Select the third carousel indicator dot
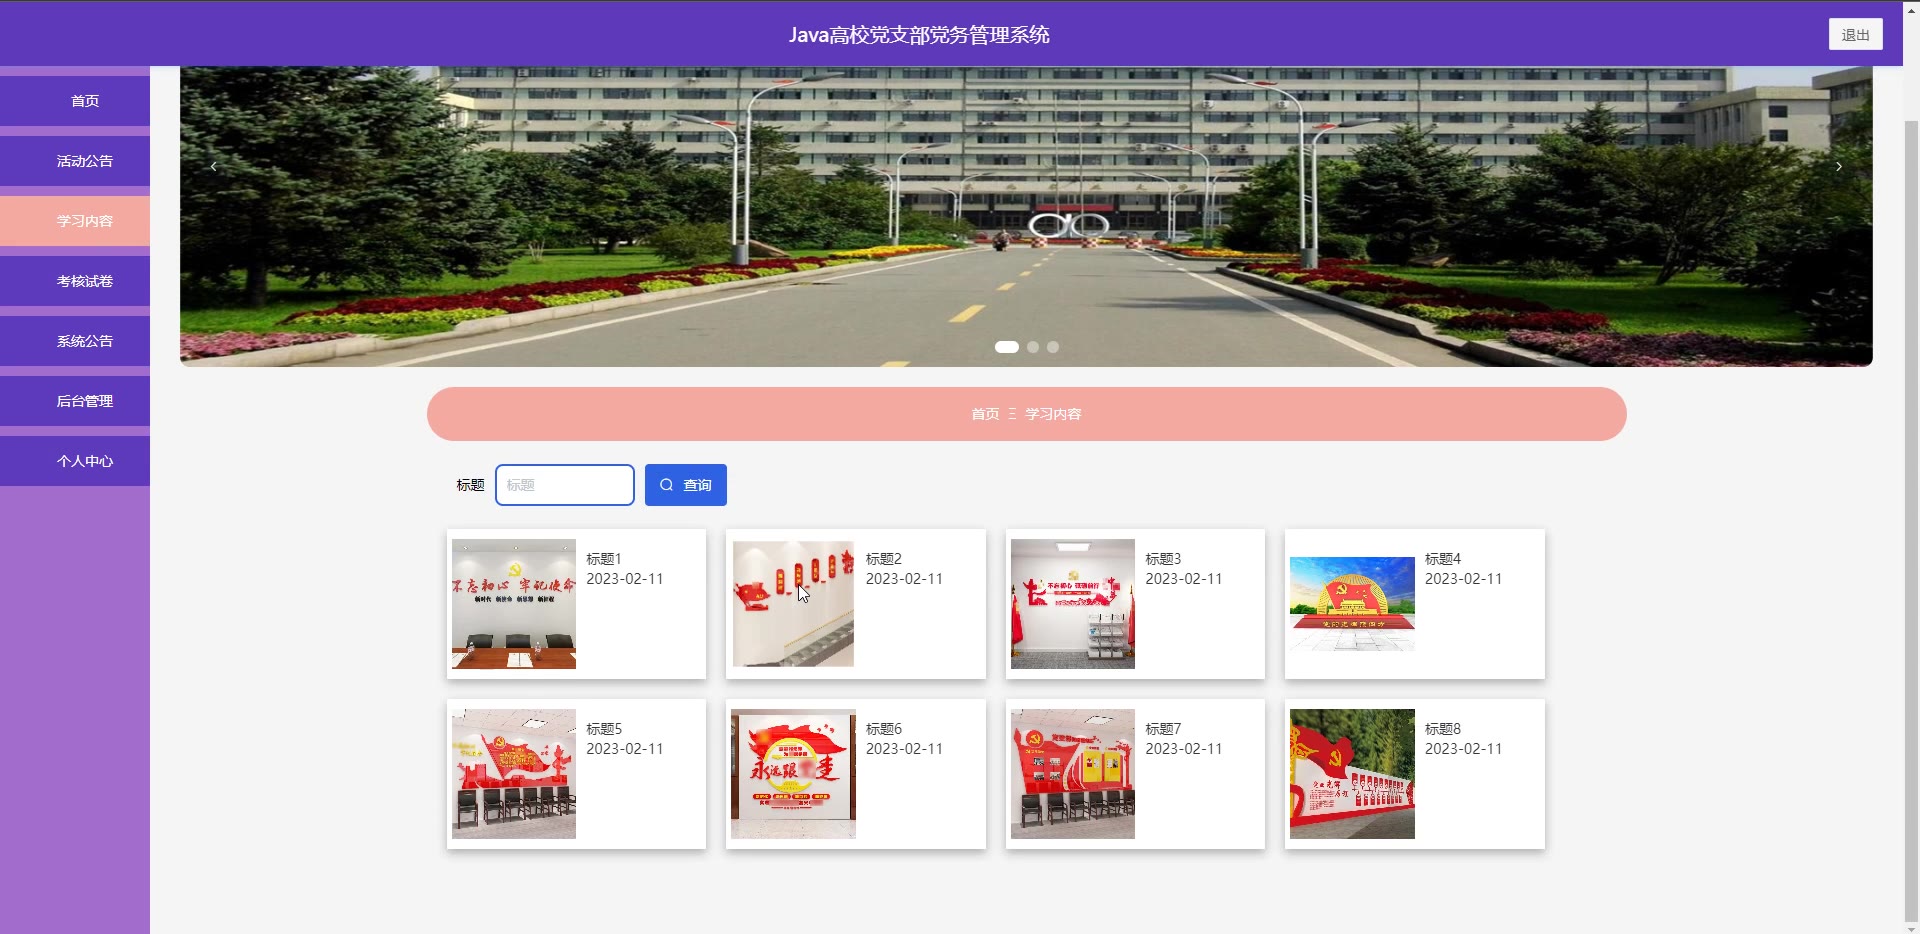 click(1053, 347)
